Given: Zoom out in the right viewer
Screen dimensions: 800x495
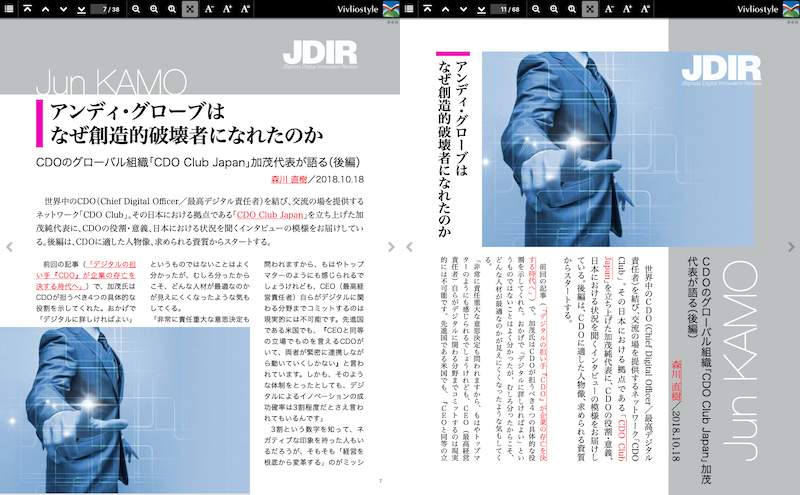Looking at the screenshot, I should [x=536, y=9].
